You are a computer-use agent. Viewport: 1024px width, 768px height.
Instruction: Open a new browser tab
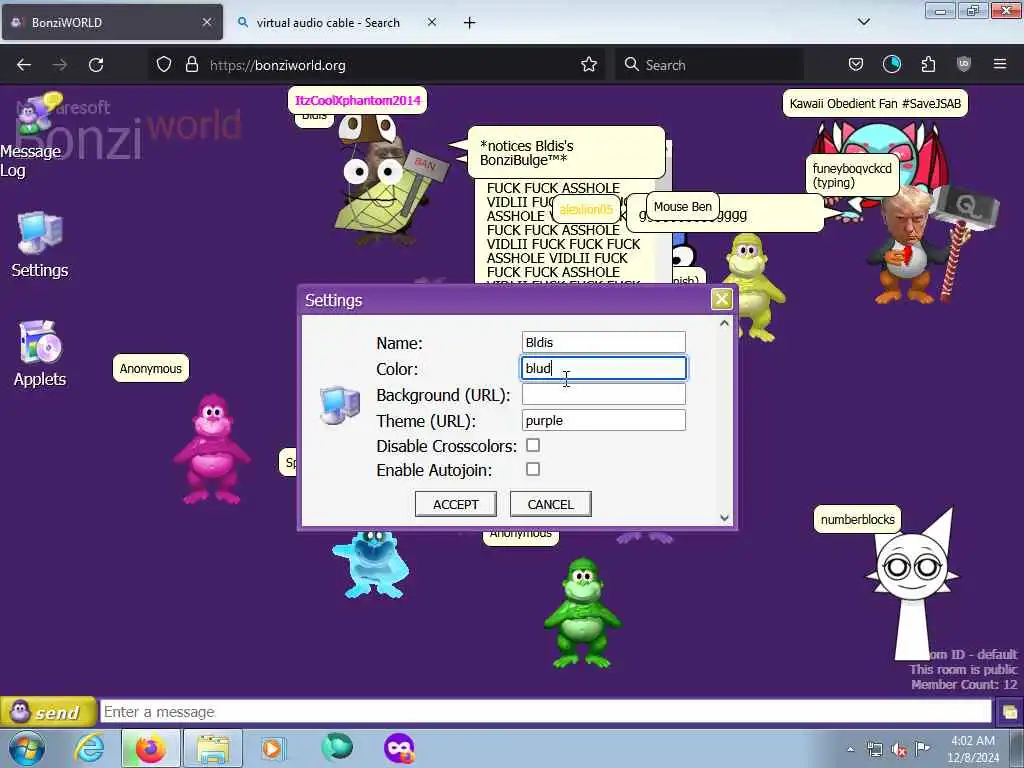pyautogui.click(x=470, y=23)
